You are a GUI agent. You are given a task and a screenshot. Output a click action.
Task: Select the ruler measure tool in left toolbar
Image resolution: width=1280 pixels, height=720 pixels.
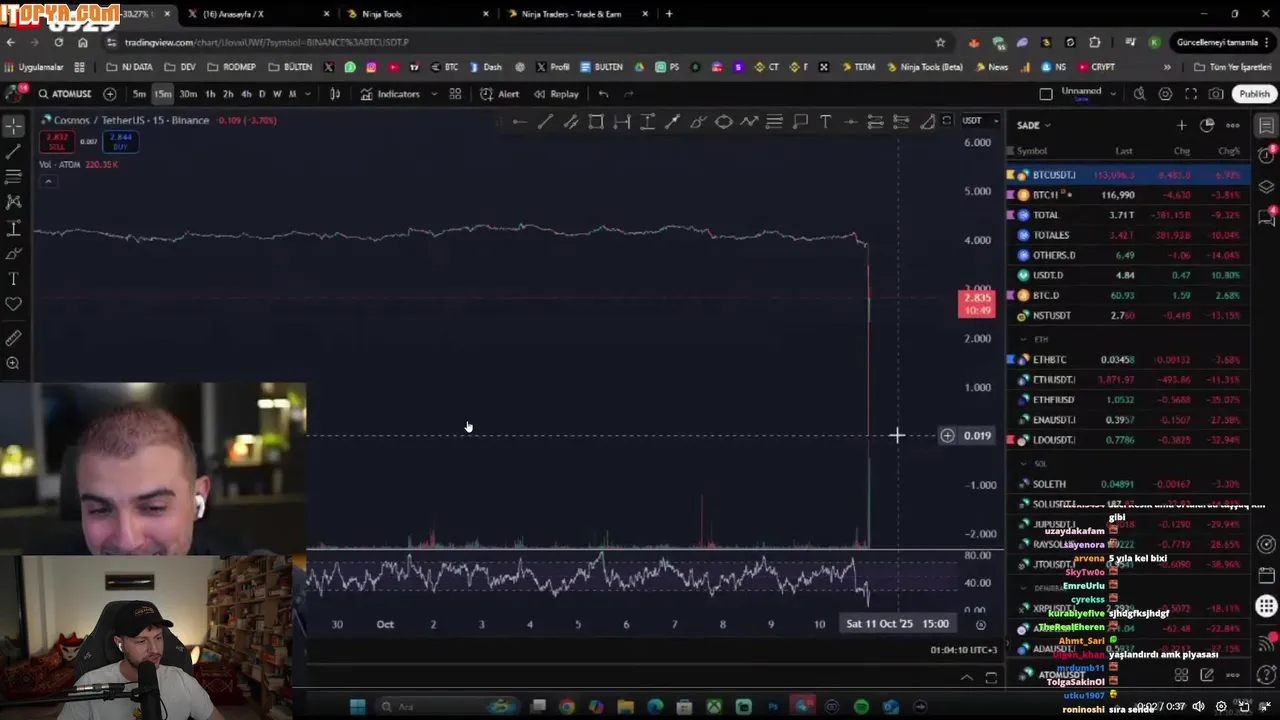point(13,339)
